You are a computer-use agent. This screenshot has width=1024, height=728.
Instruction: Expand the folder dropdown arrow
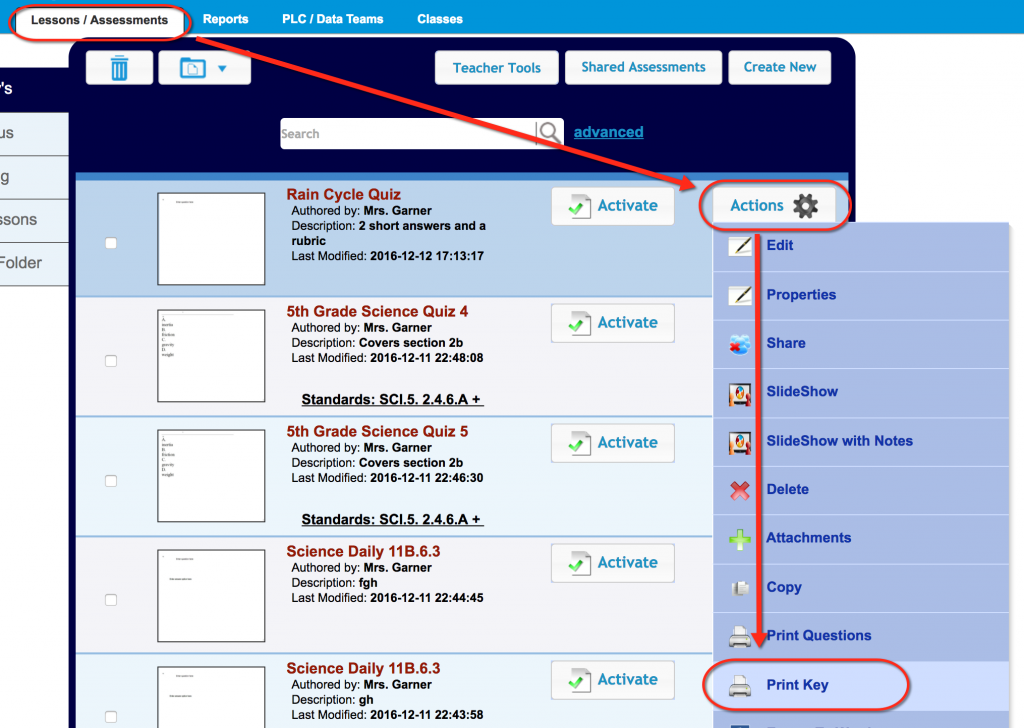pyautogui.click(x=222, y=67)
